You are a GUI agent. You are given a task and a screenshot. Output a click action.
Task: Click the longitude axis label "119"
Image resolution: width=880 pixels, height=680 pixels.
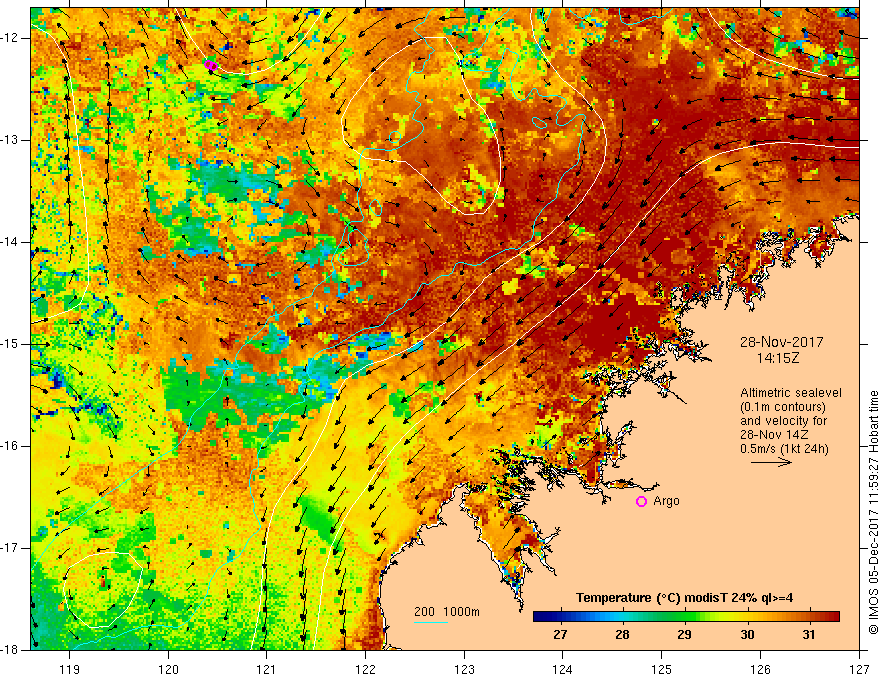(x=70, y=669)
